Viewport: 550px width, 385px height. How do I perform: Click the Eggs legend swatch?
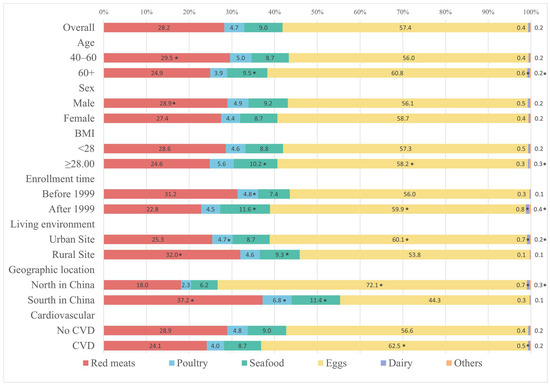pos(320,363)
